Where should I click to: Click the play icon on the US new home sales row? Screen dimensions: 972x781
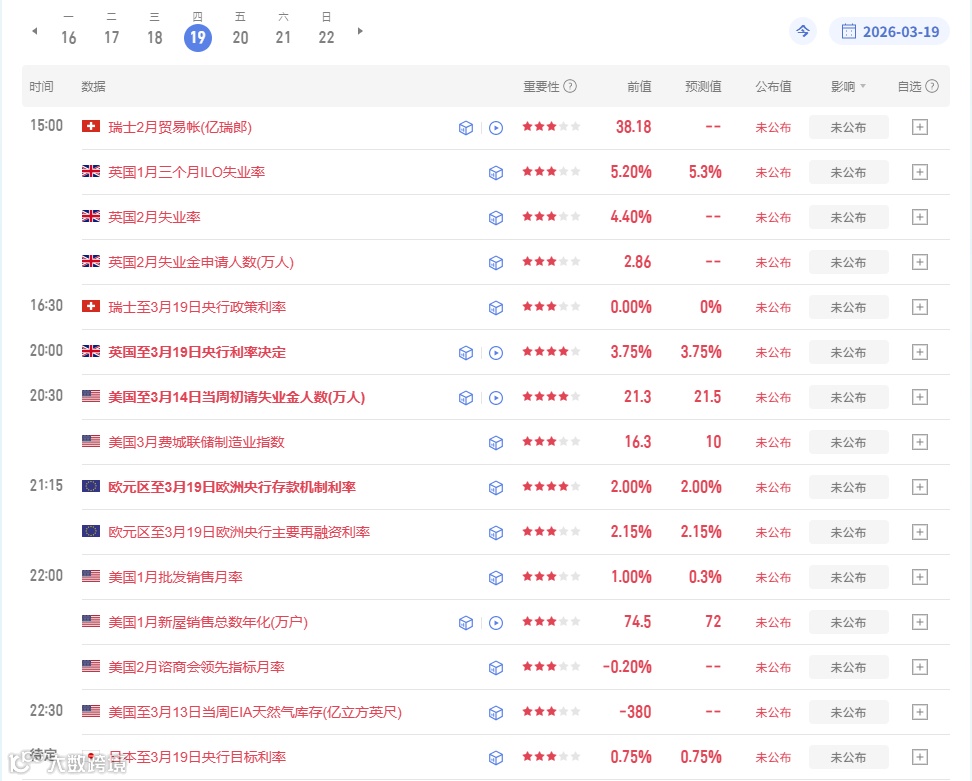point(496,622)
